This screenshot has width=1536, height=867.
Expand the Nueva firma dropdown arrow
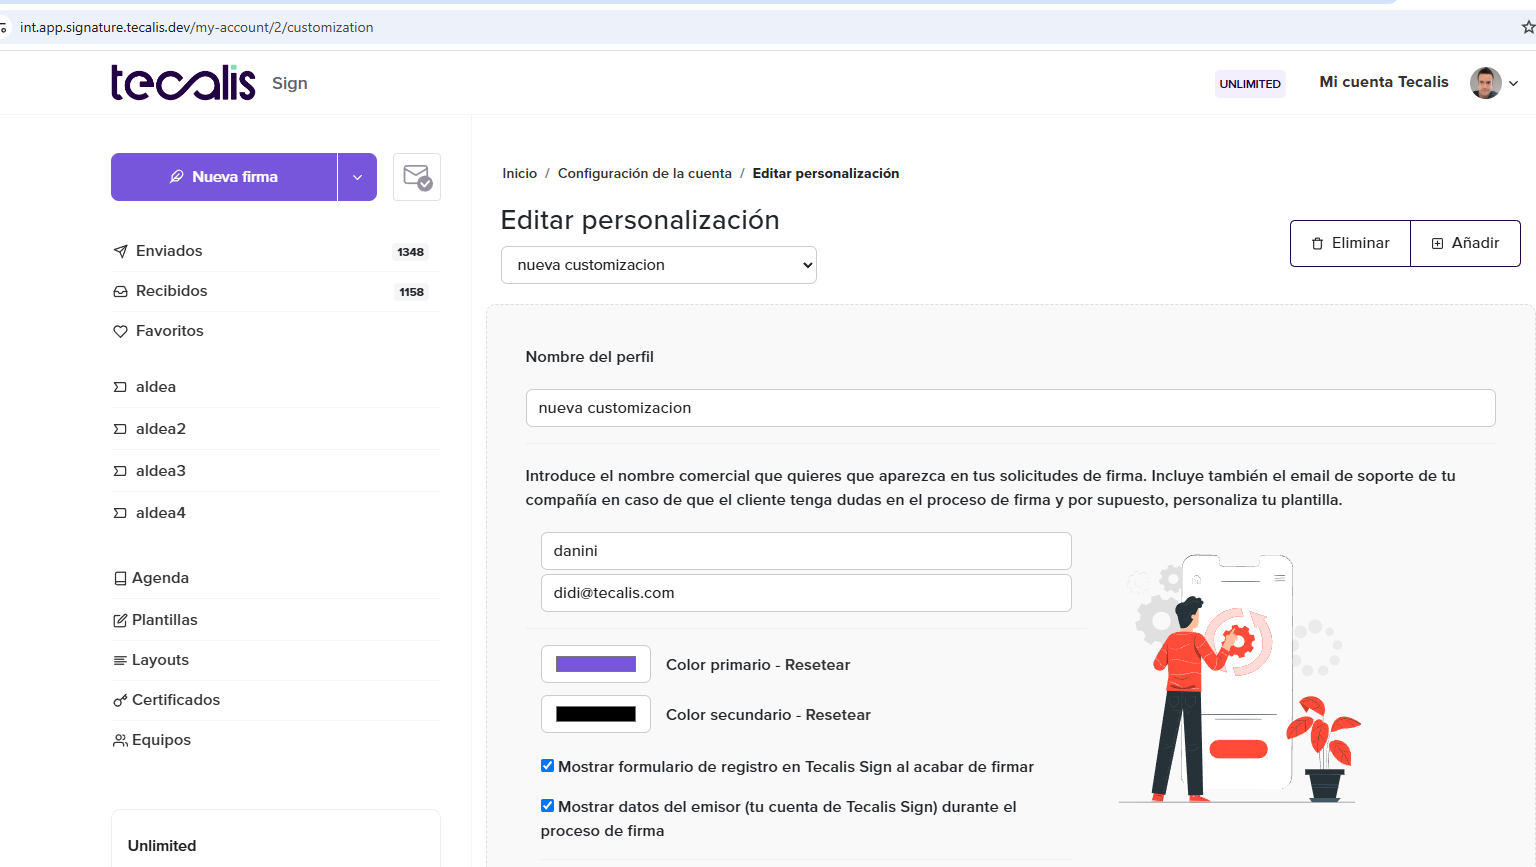pos(357,177)
